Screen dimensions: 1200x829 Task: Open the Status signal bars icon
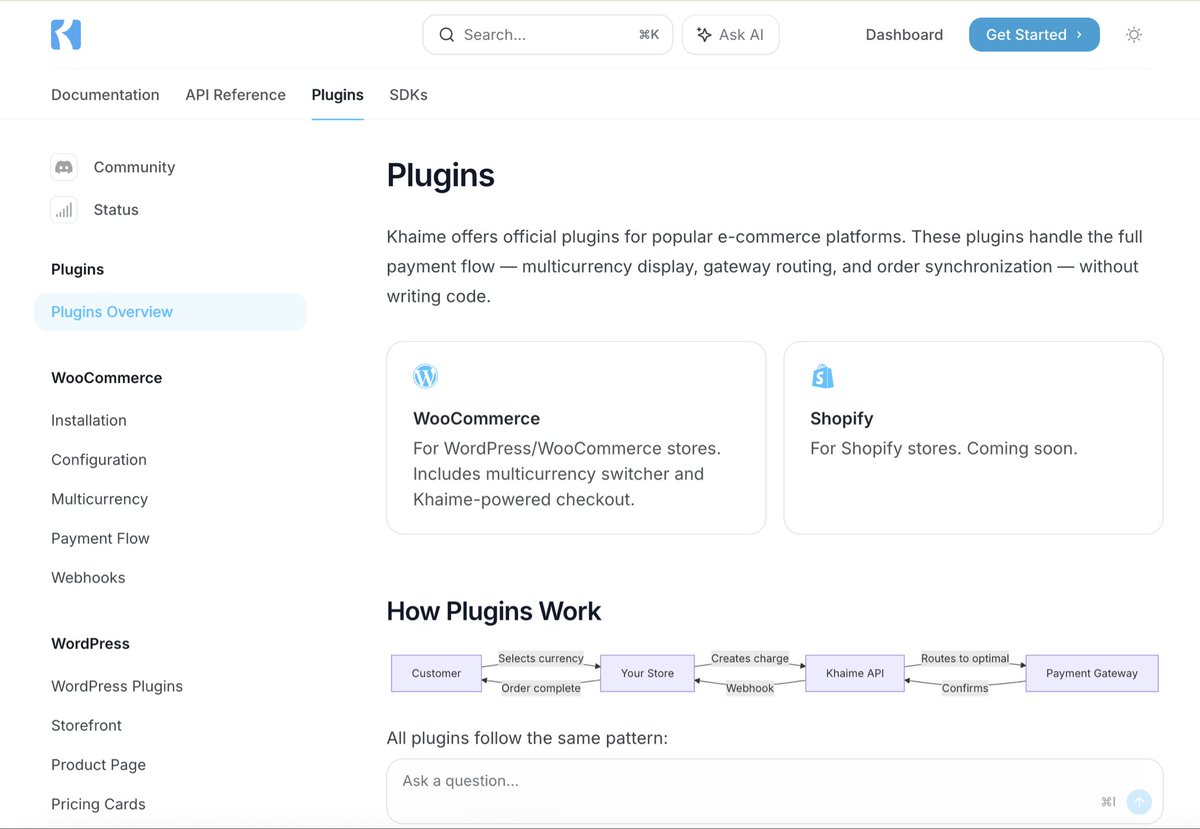[64, 210]
